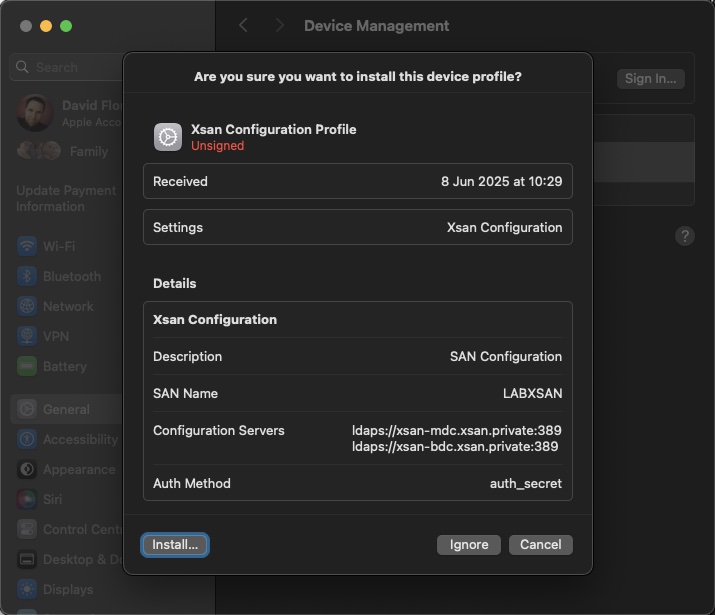Click the Apple Account profile photo
715x615 pixels.
click(35, 113)
